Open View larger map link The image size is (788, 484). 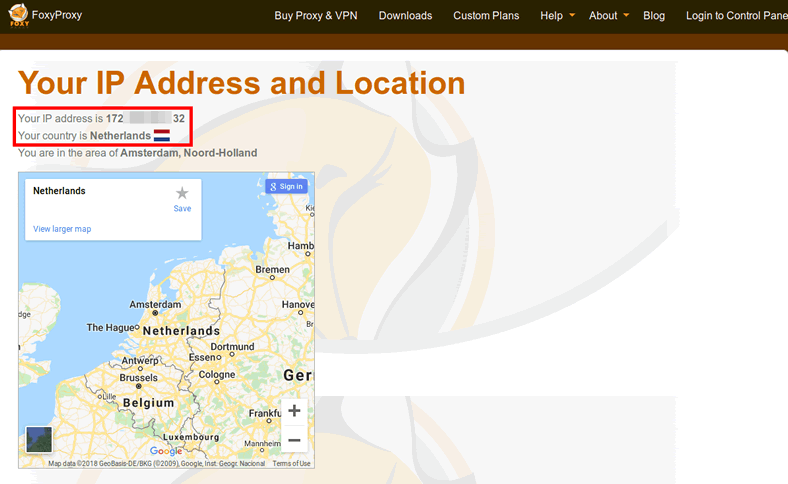[x=62, y=229]
